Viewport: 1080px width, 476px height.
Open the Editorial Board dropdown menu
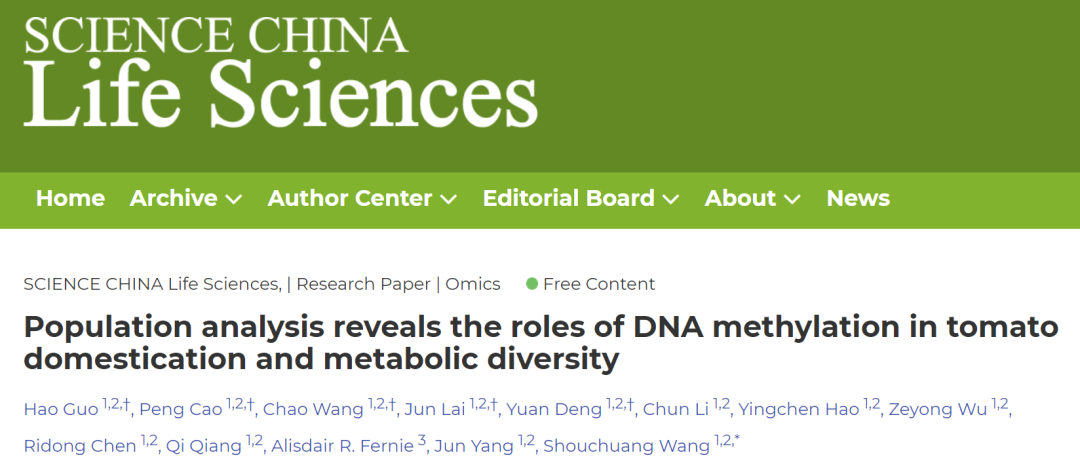click(581, 198)
